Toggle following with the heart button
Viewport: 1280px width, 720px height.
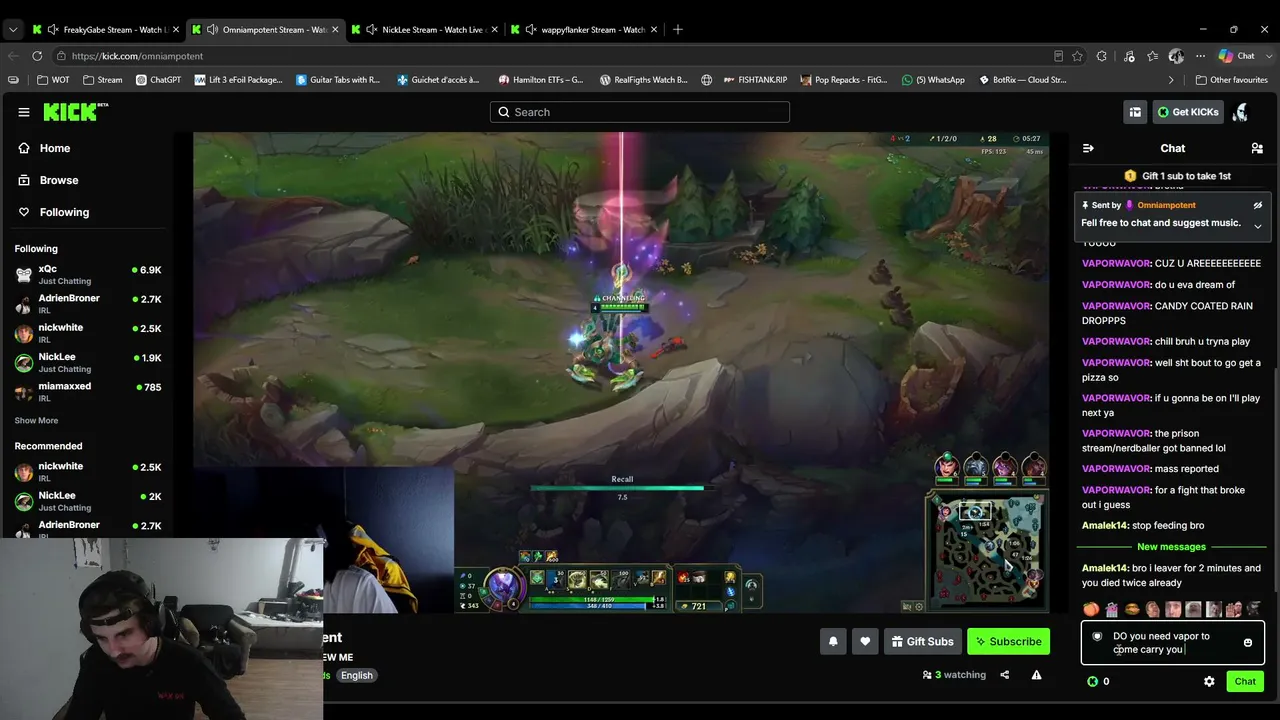[865, 641]
